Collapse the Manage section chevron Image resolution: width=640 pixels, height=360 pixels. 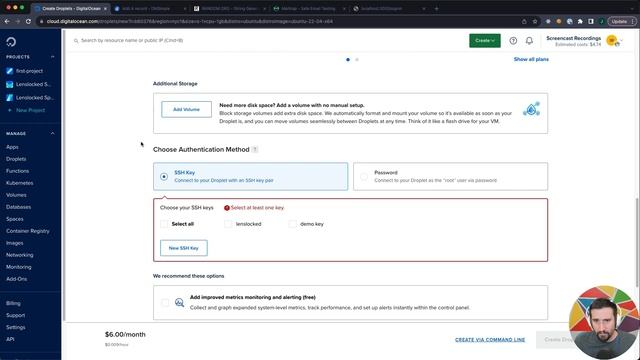pyautogui.click(x=53, y=133)
